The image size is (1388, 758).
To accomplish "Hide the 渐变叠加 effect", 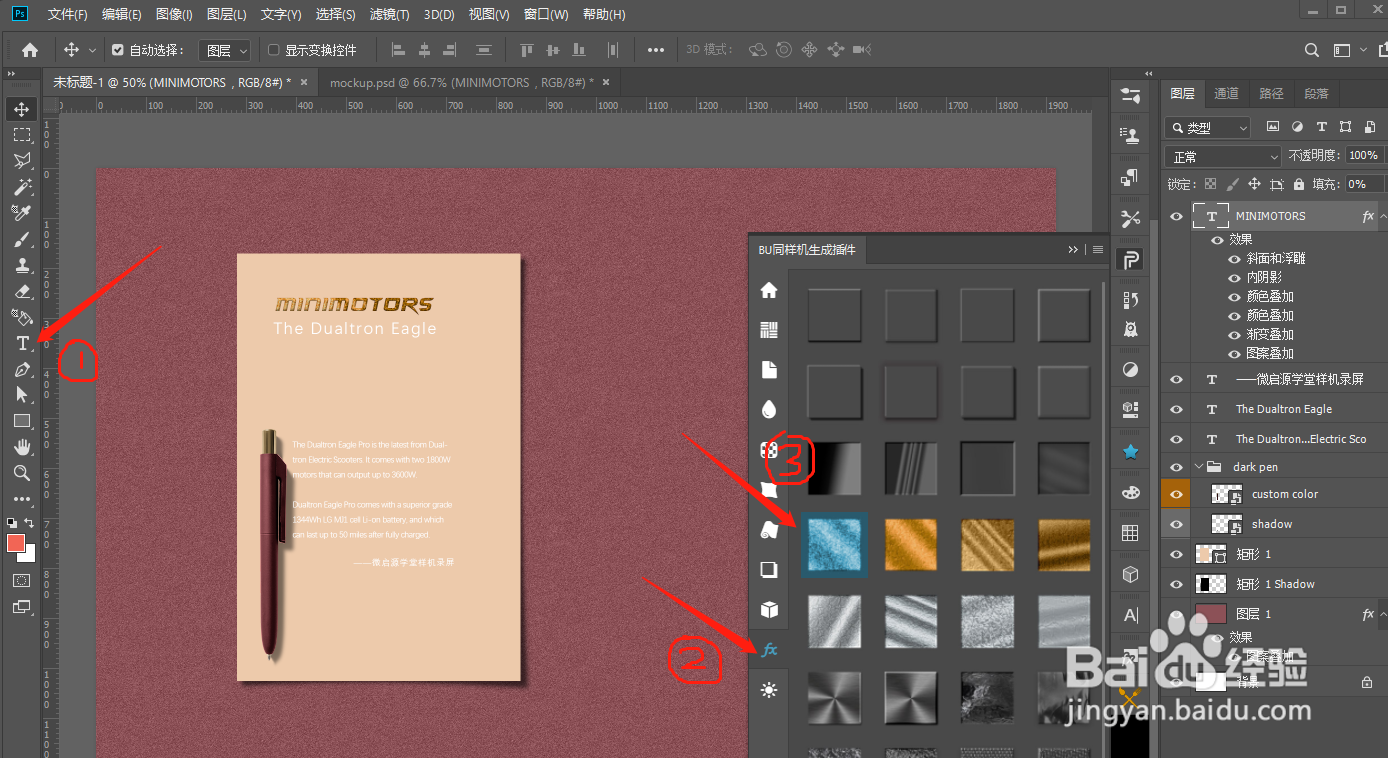I will point(1234,334).
